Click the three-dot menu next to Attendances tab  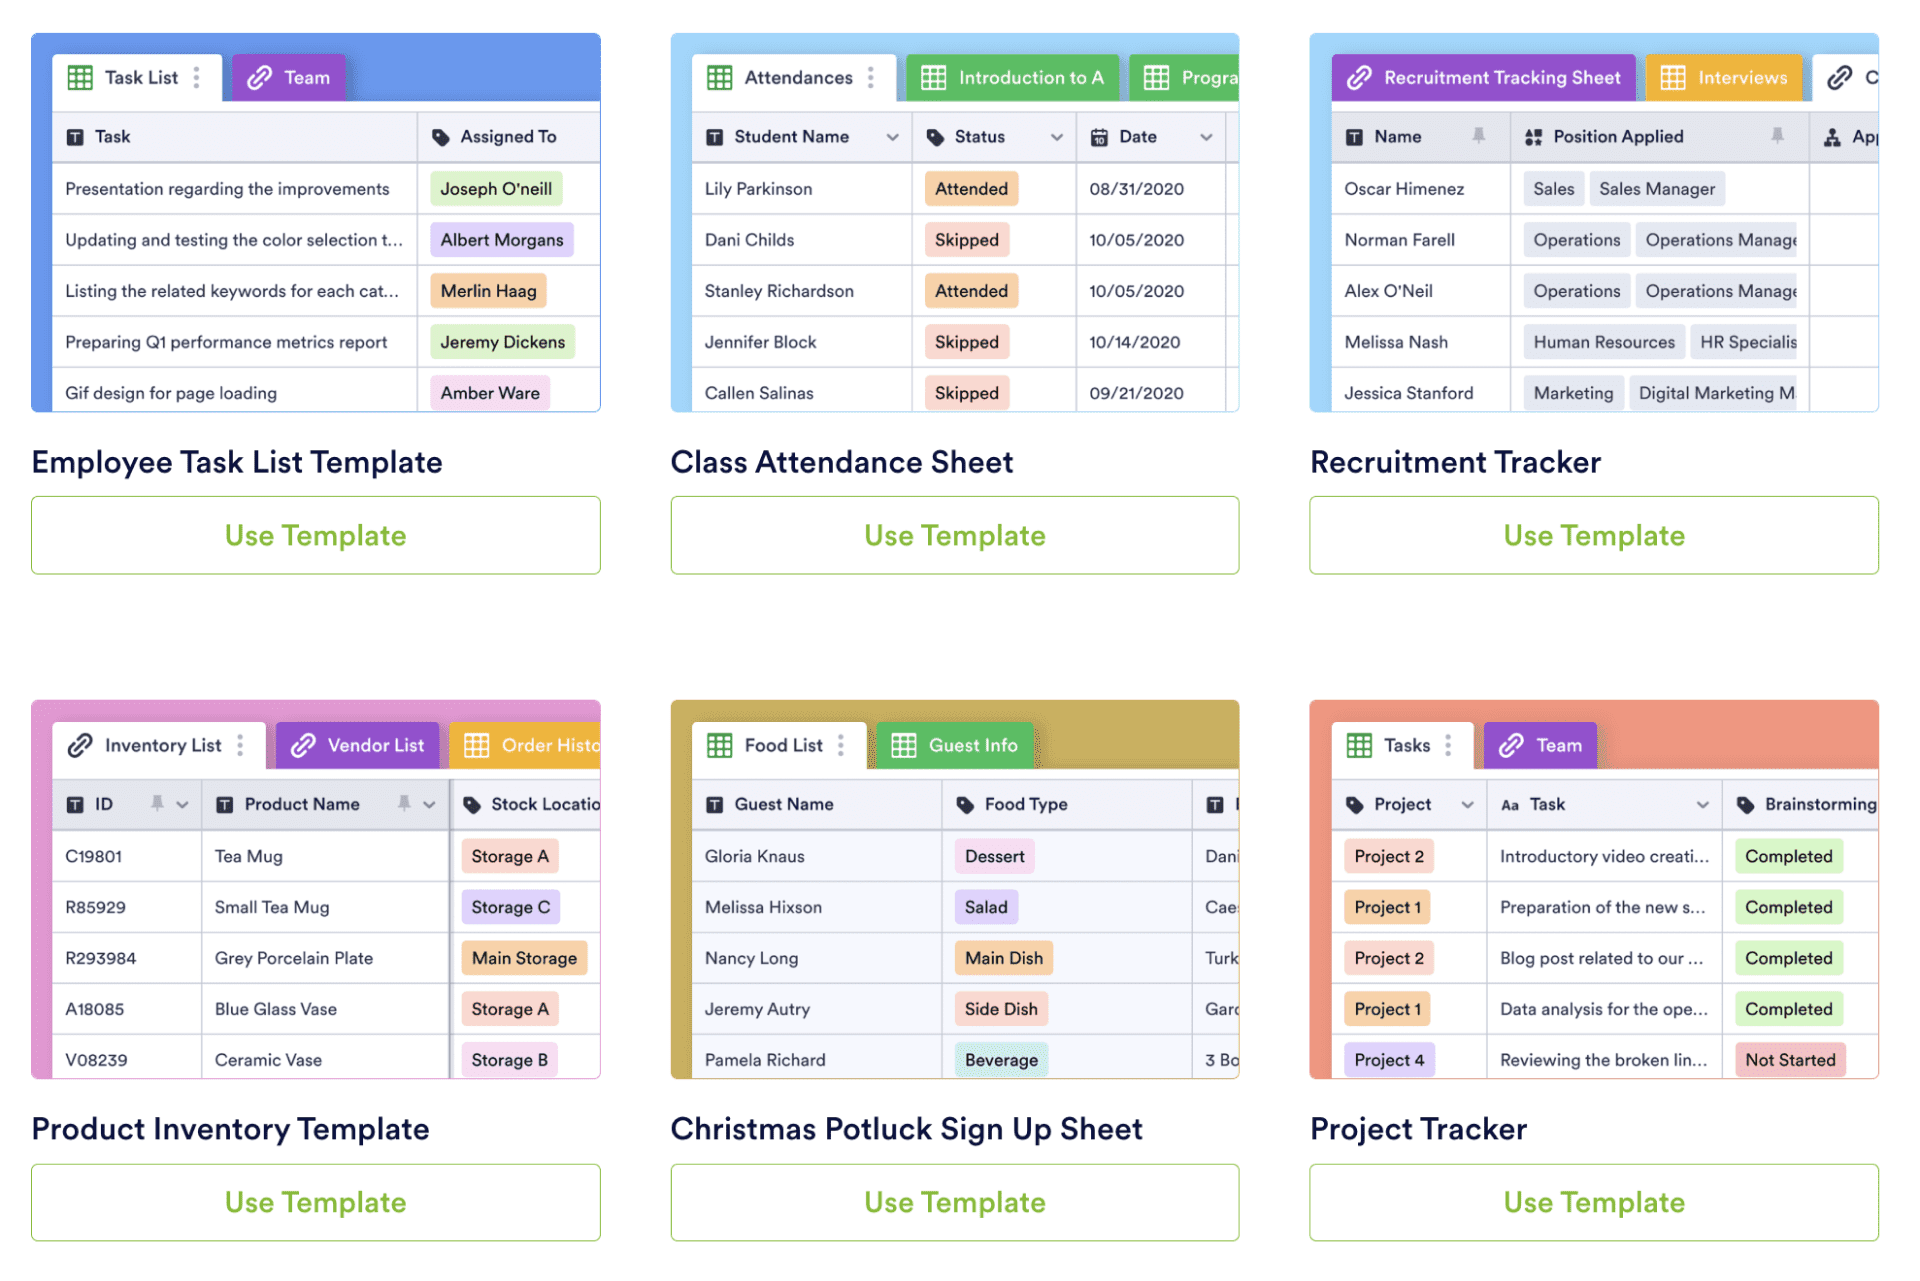coord(871,78)
